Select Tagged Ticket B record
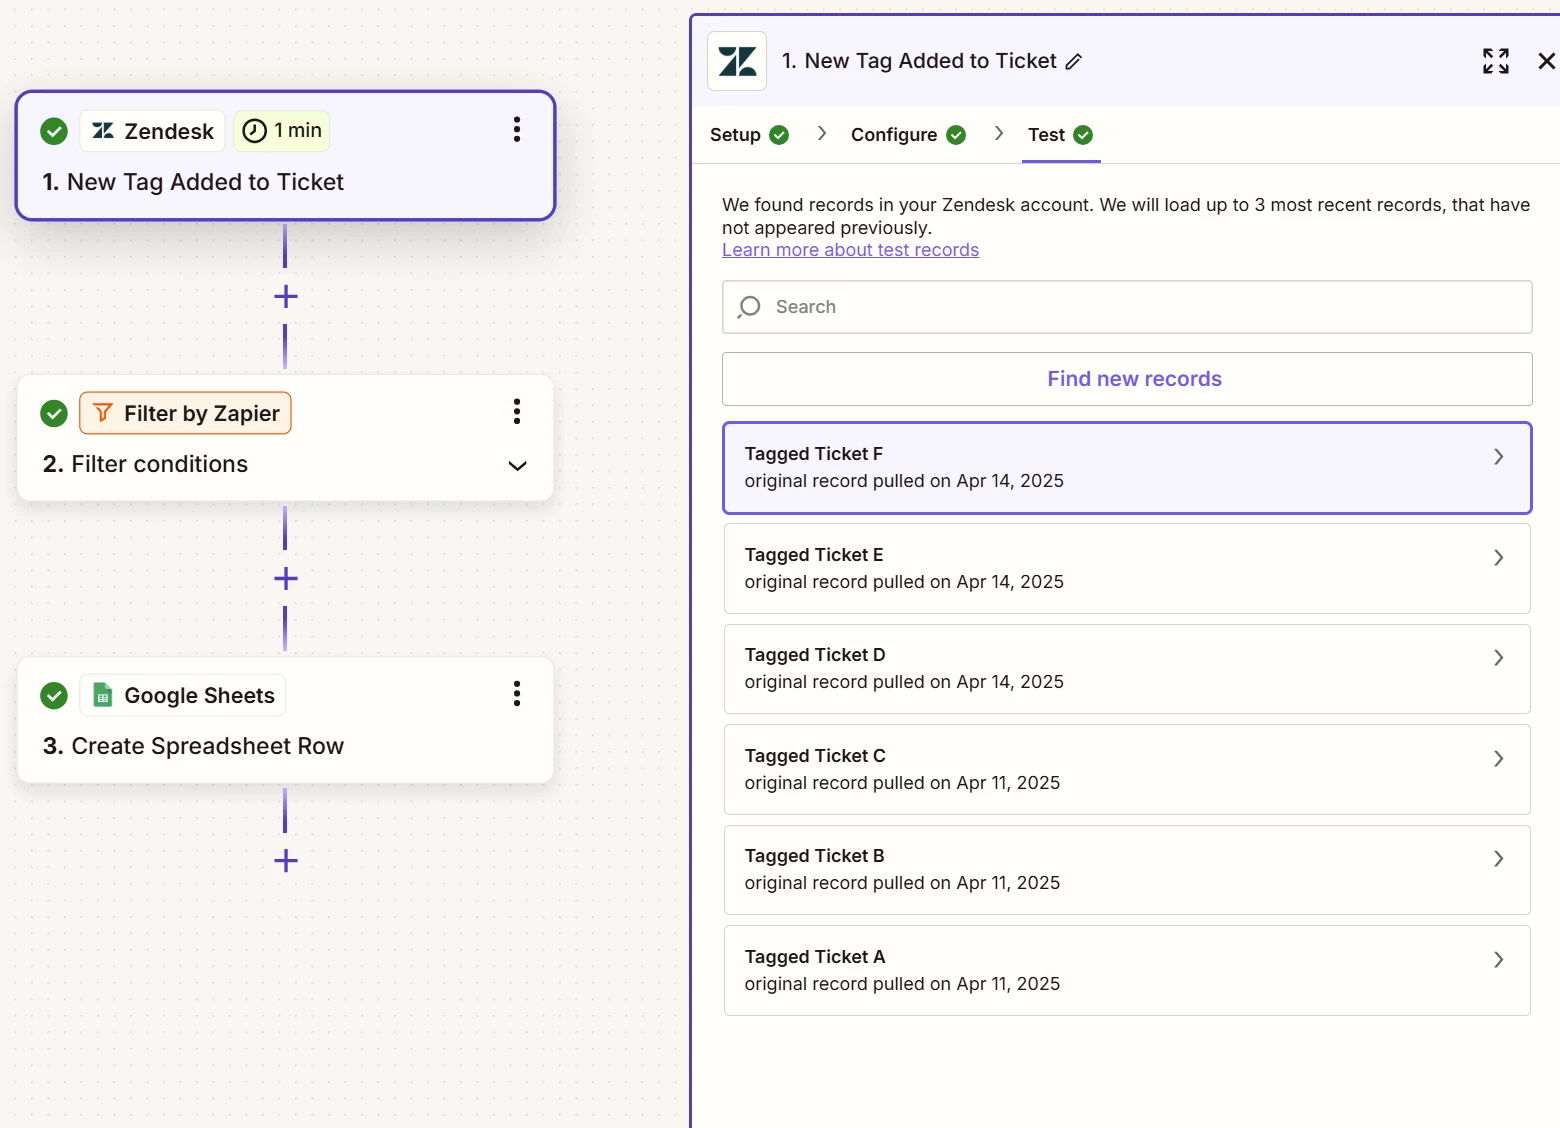1560x1128 pixels. [x=1127, y=870]
